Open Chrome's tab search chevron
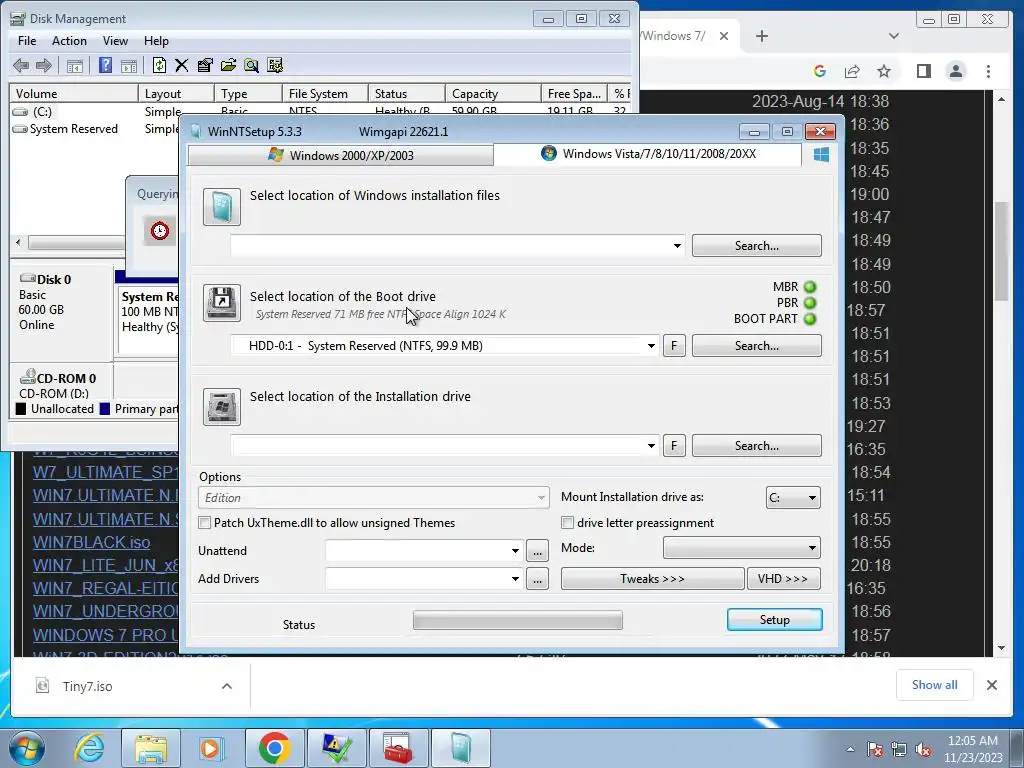Image resolution: width=1024 pixels, height=768 pixels. (x=894, y=36)
